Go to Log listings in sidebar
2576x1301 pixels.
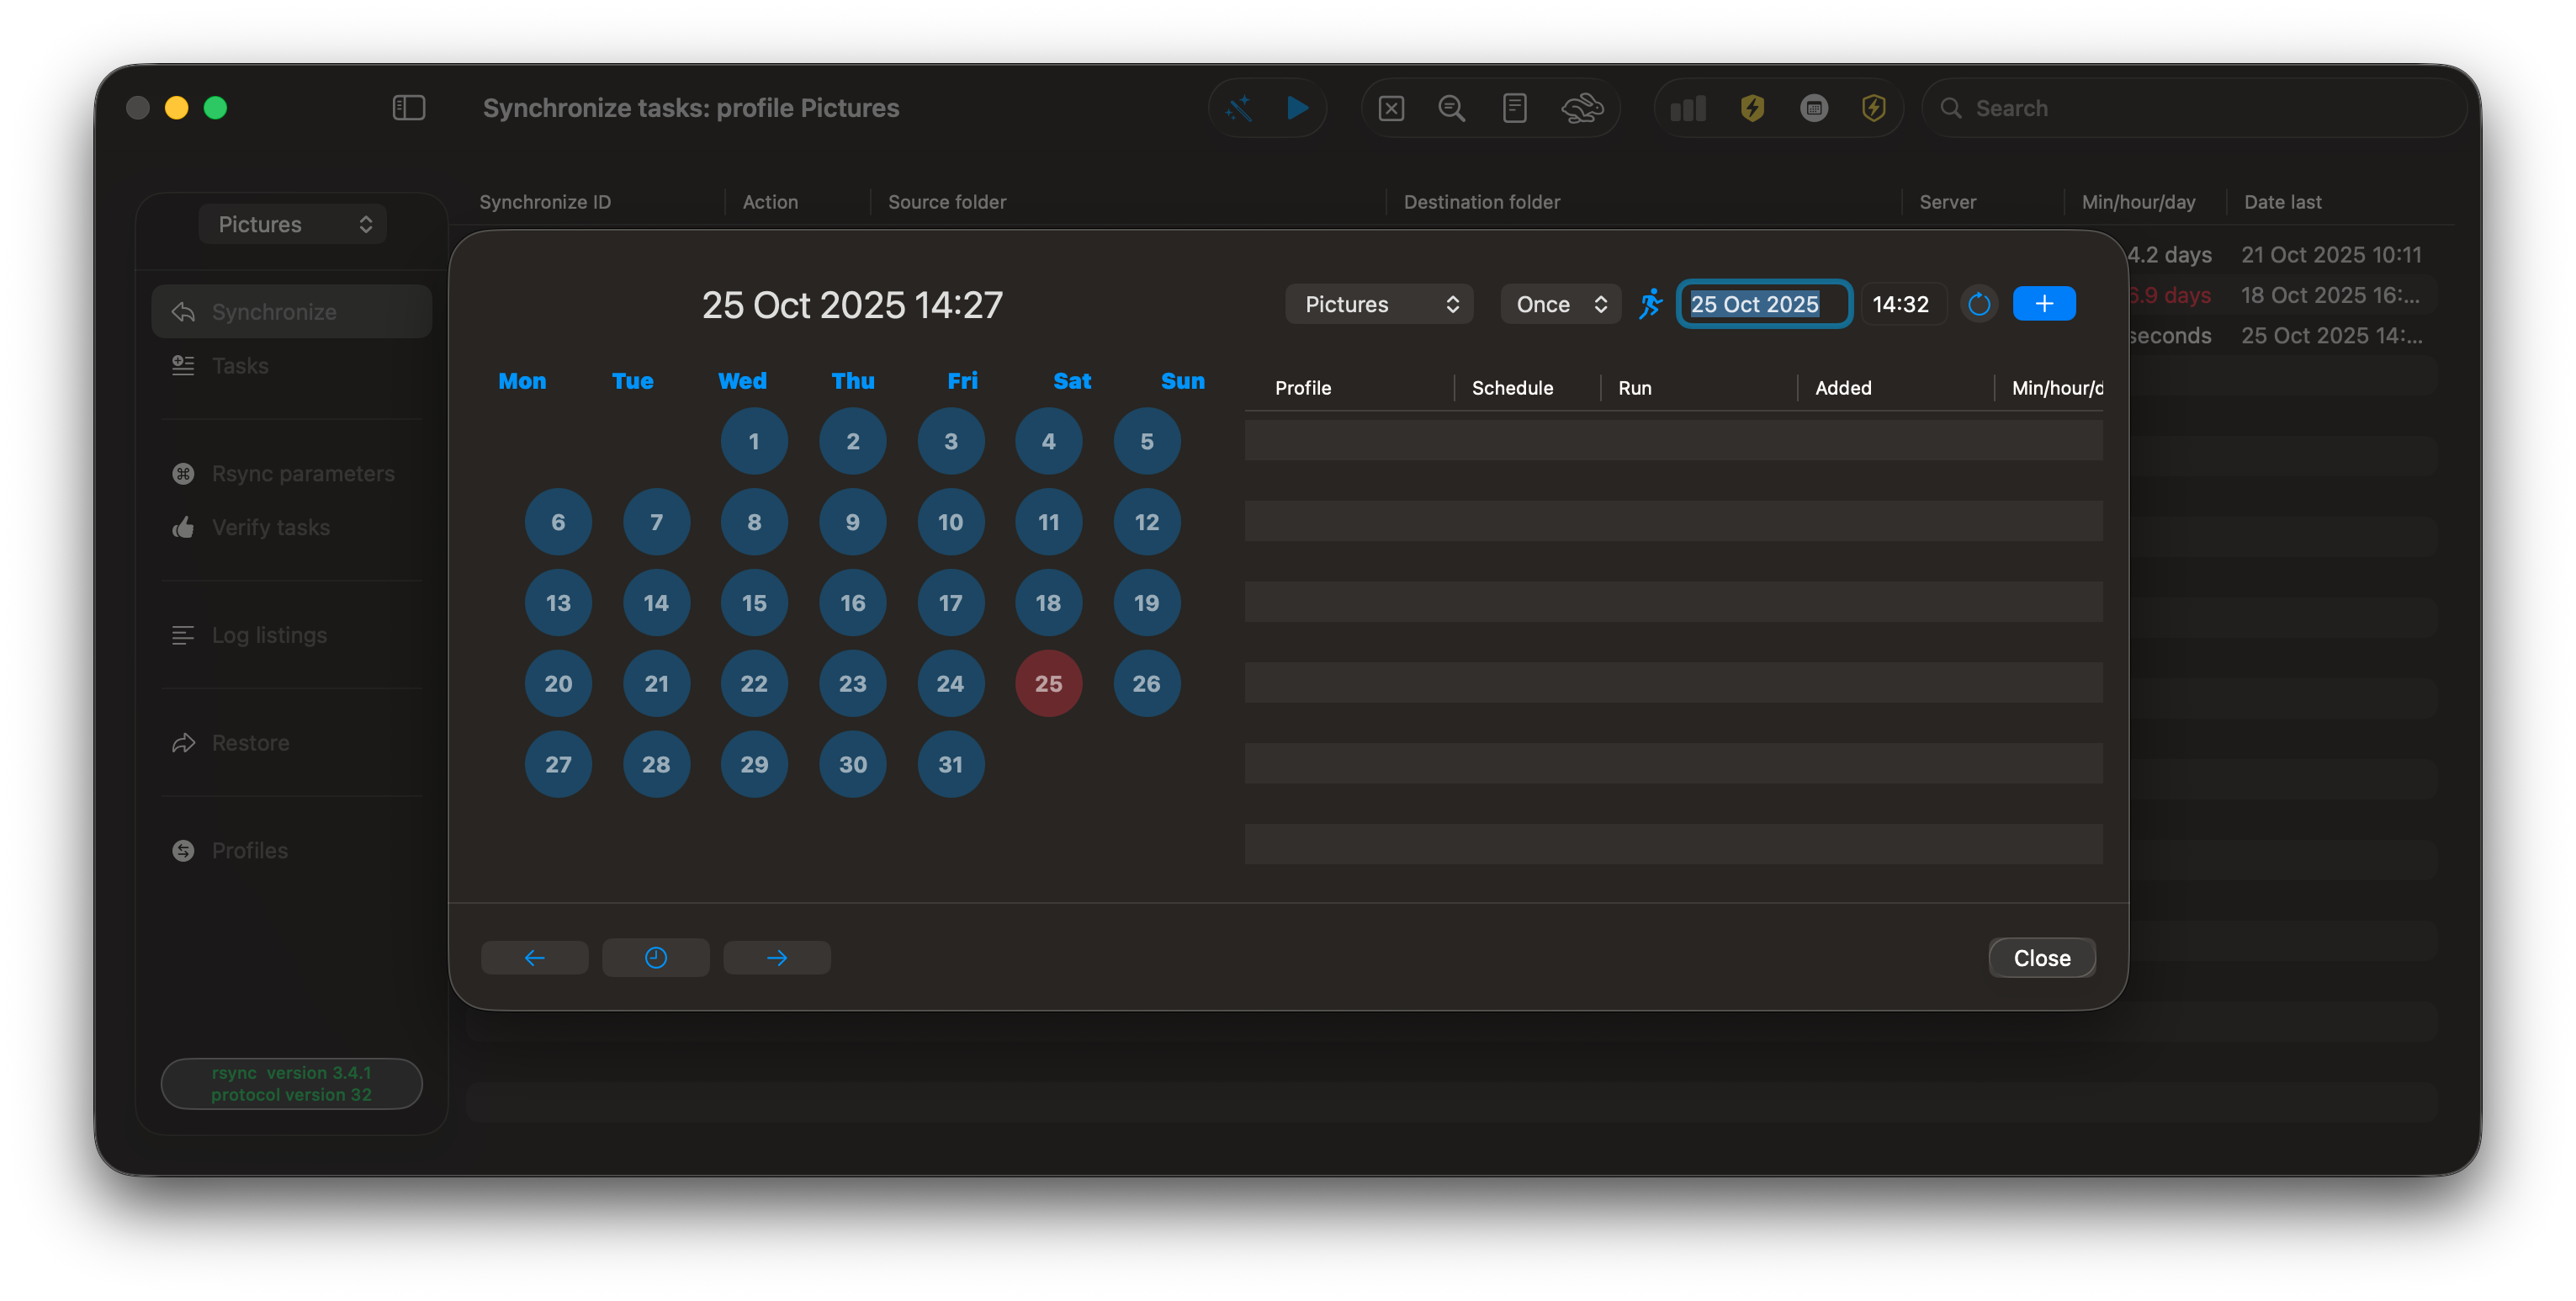click(269, 635)
